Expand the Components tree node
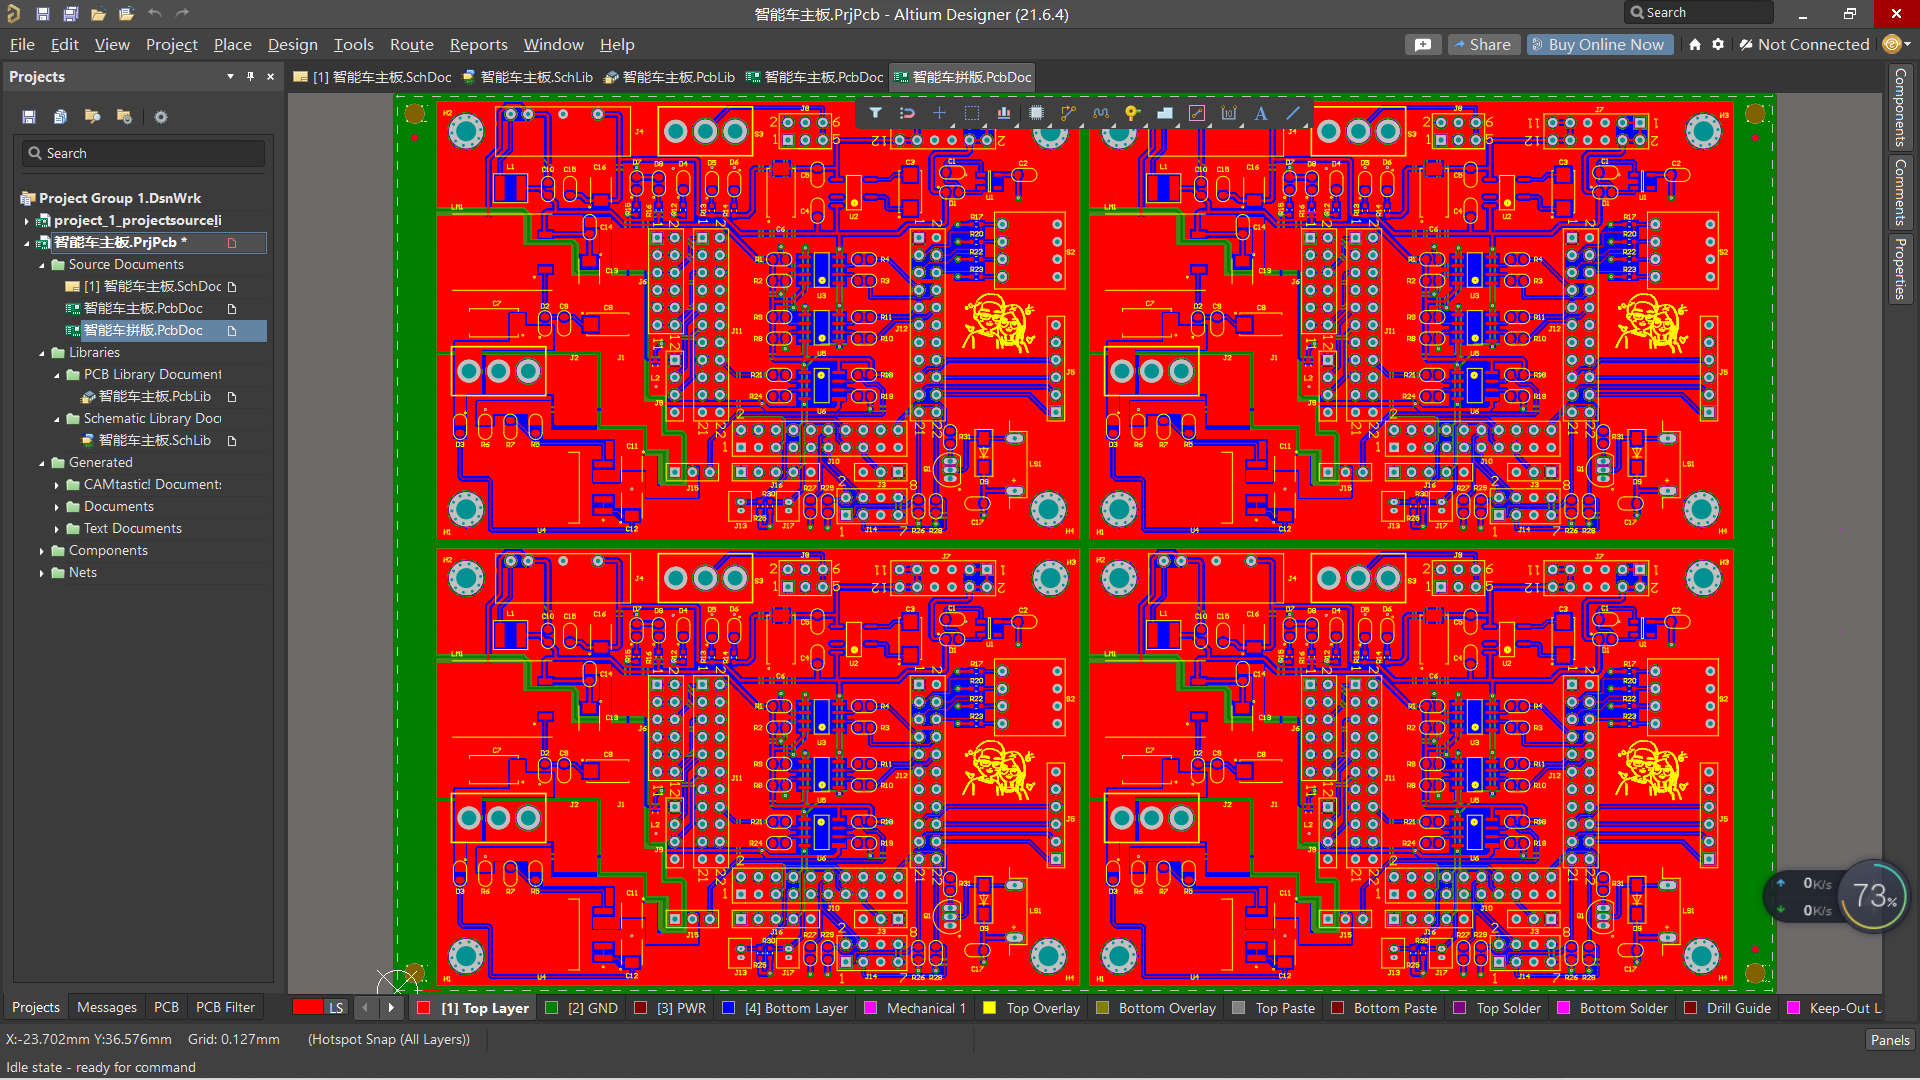 coord(42,550)
